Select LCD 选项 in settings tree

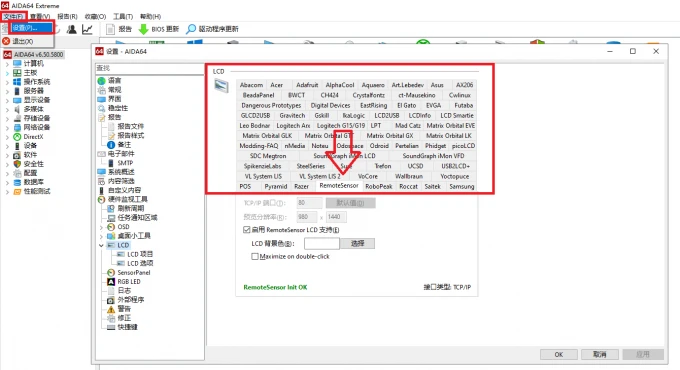(140, 263)
